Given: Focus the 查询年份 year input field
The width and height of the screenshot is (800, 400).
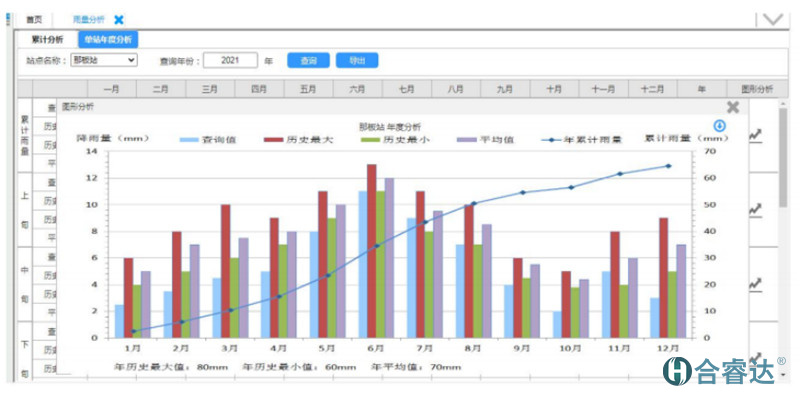Looking at the screenshot, I should [x=230, y=61].
